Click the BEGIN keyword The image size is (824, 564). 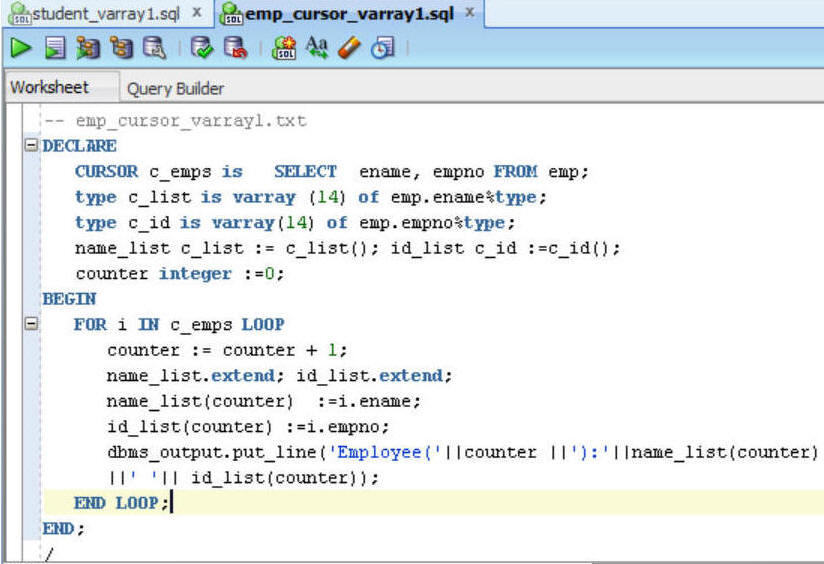(69, 299)
